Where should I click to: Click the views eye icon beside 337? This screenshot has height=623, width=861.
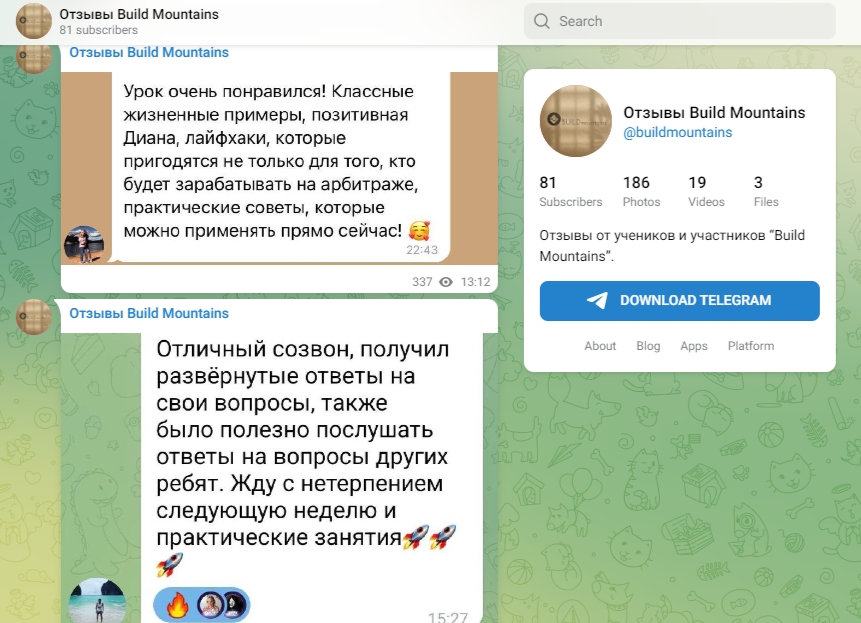446,282
